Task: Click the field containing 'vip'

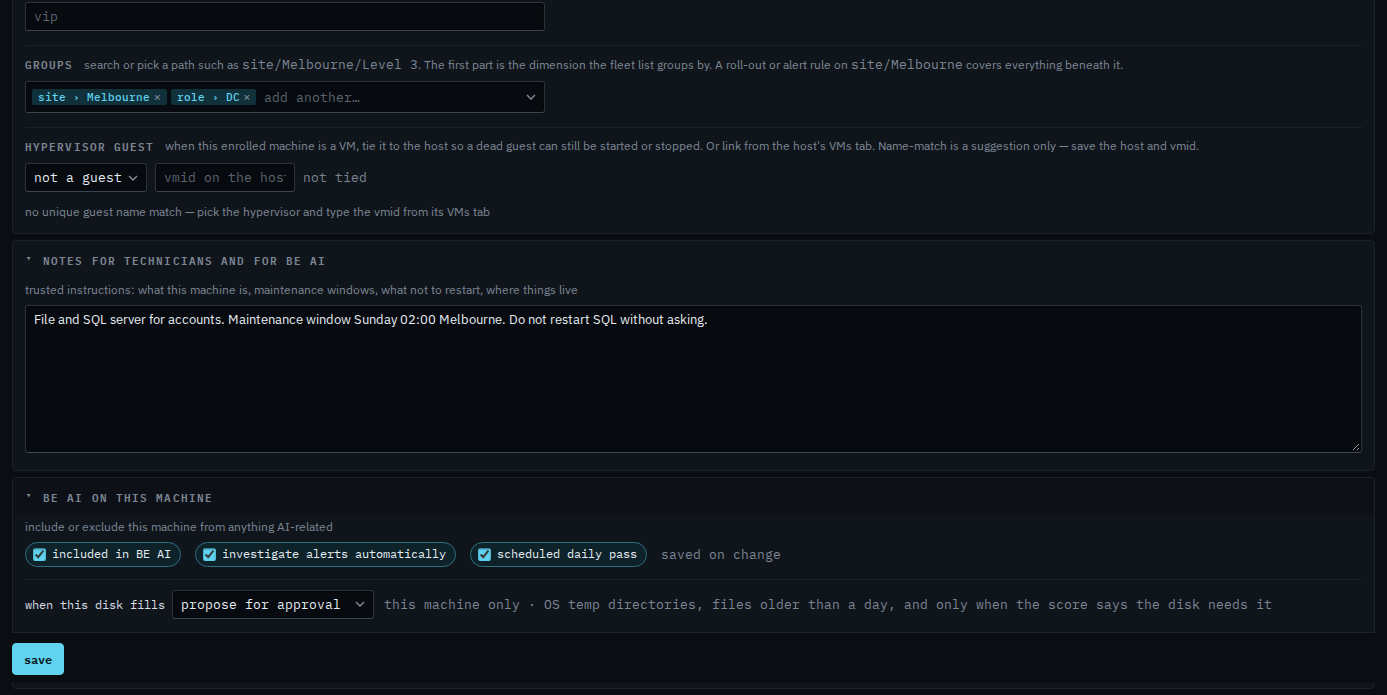Action: (x=285, y=16)
